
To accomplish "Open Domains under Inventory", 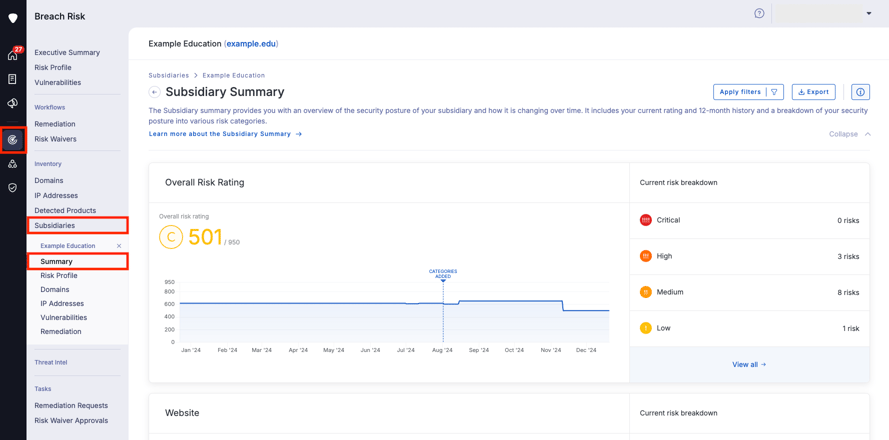I will point(49,180).
